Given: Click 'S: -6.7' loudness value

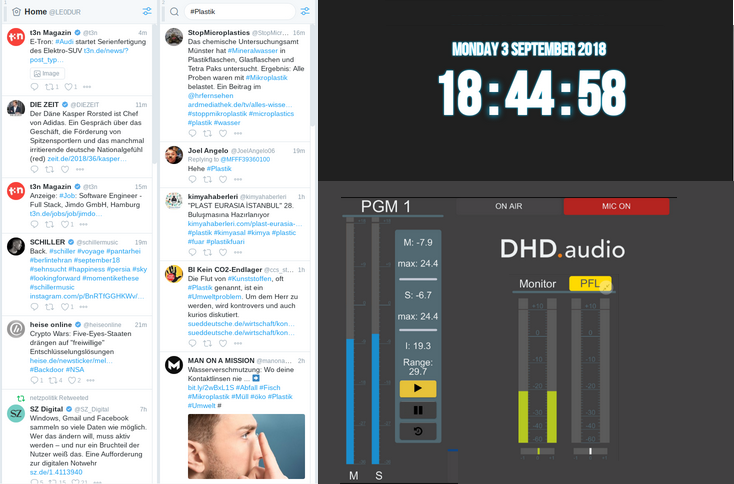Looking at the screenshot, I should tap(418, 295).
